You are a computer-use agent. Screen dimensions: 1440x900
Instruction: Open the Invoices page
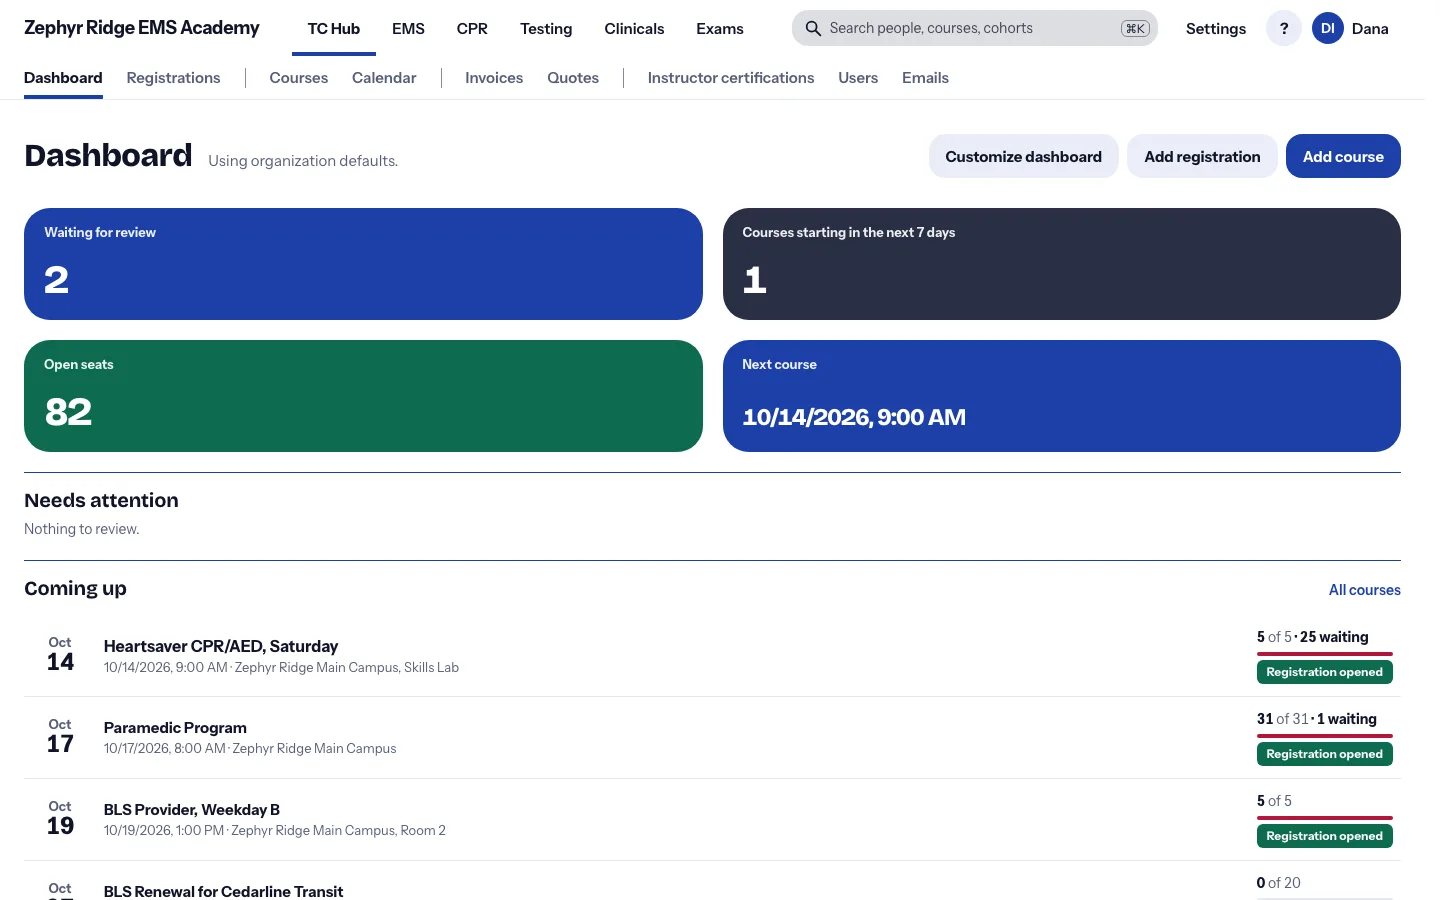click(x=494, y=78)
